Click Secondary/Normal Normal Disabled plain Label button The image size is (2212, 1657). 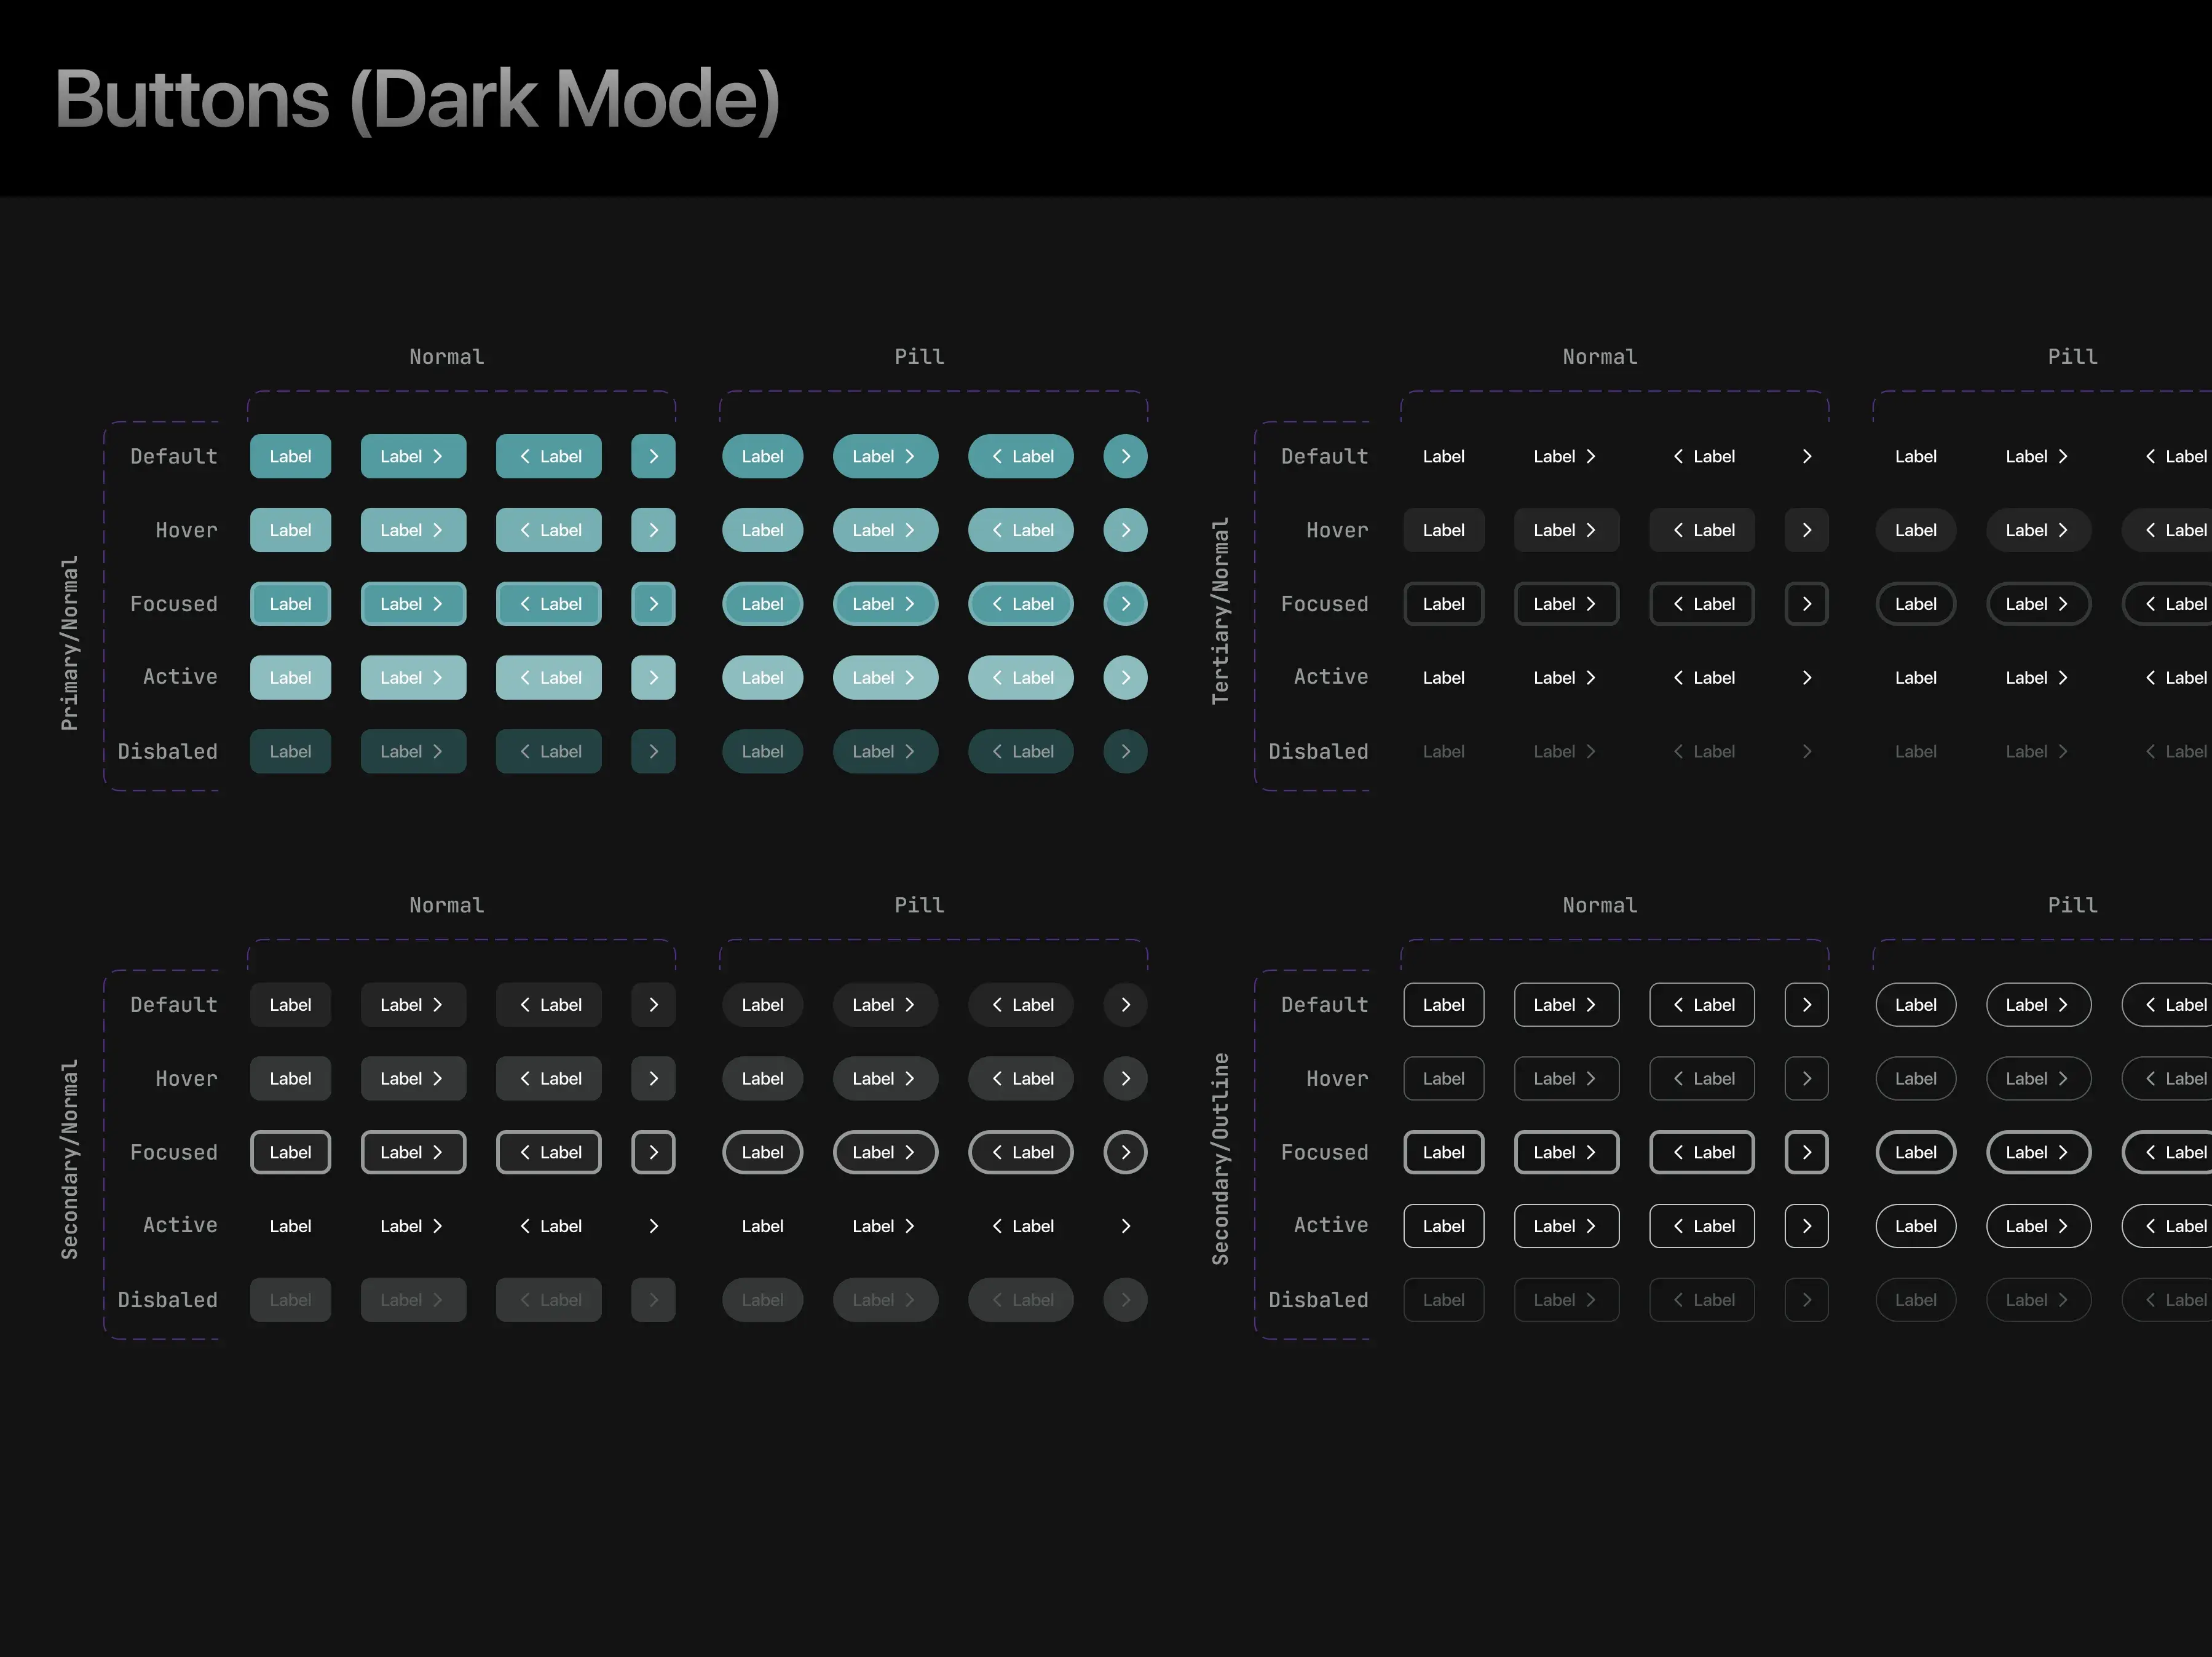290,1300
